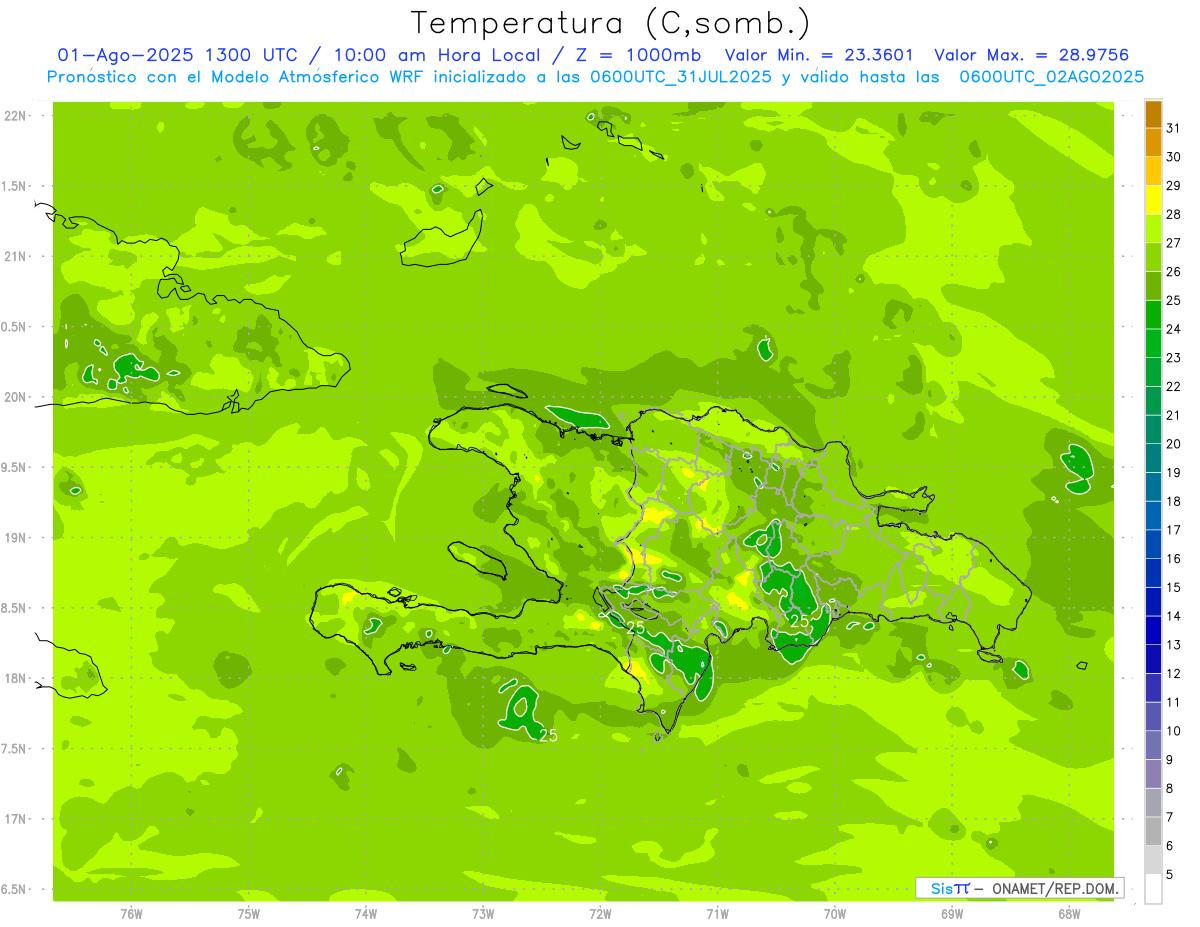Image resolution: width=1200 pixels, height=927 pixels.
Task: Select the date text "01-Ago-2025 1300 UTC"
Action: (177, 55)
